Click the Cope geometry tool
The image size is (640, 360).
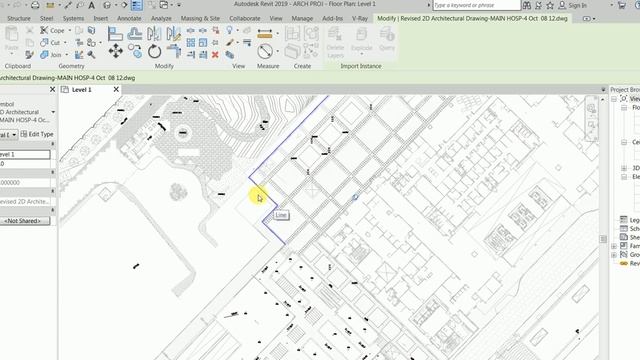52,30
